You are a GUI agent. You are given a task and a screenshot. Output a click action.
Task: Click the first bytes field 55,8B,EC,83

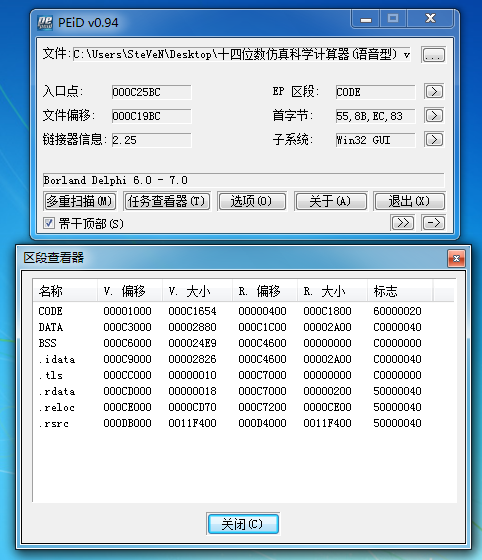(x=375, y=116)
